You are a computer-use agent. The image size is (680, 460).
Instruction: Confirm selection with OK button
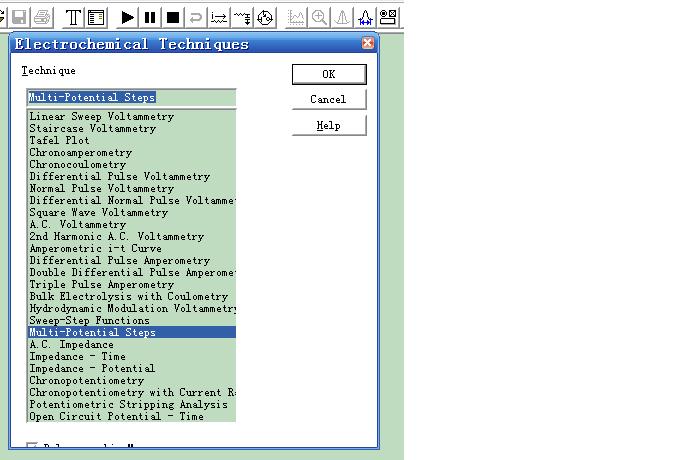(x=329, y=74)
